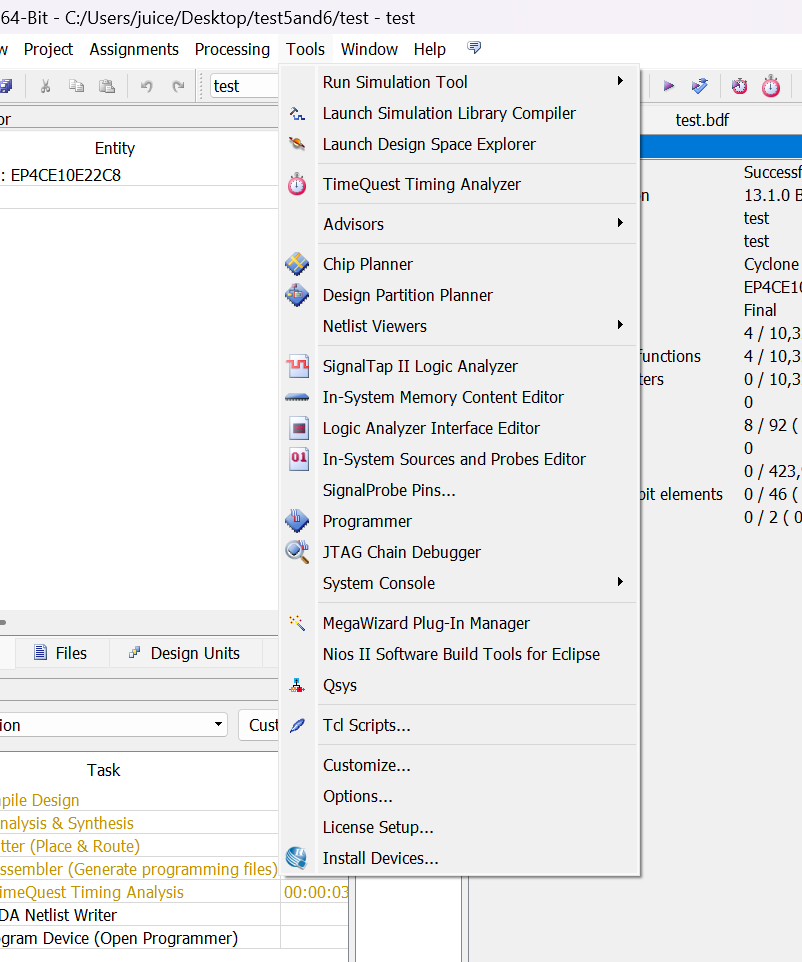Expand the Netlist Viewers submenu
802x962 pixels.
(x=620, y=325)
